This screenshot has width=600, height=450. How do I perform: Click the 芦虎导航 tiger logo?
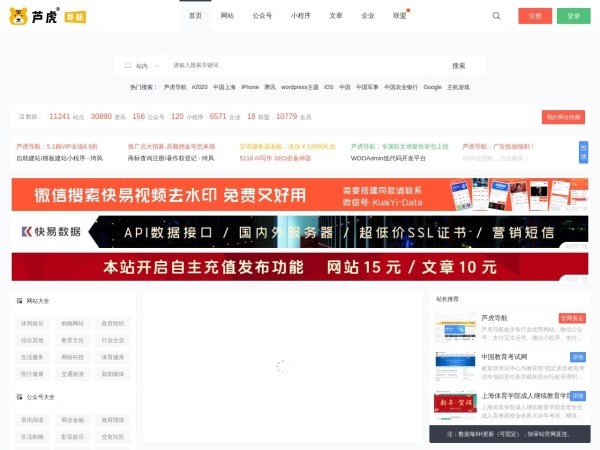(x=34, y=16)
